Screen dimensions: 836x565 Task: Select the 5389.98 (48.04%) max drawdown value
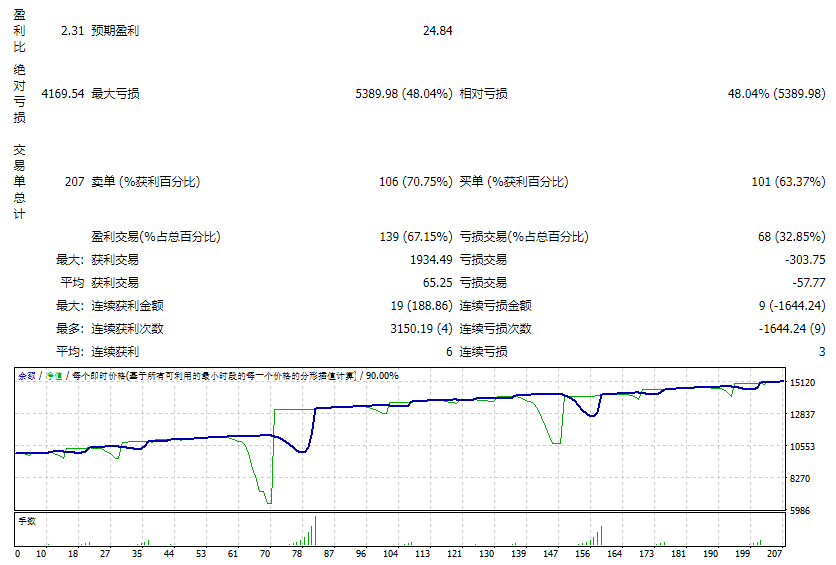pos(404,94)
